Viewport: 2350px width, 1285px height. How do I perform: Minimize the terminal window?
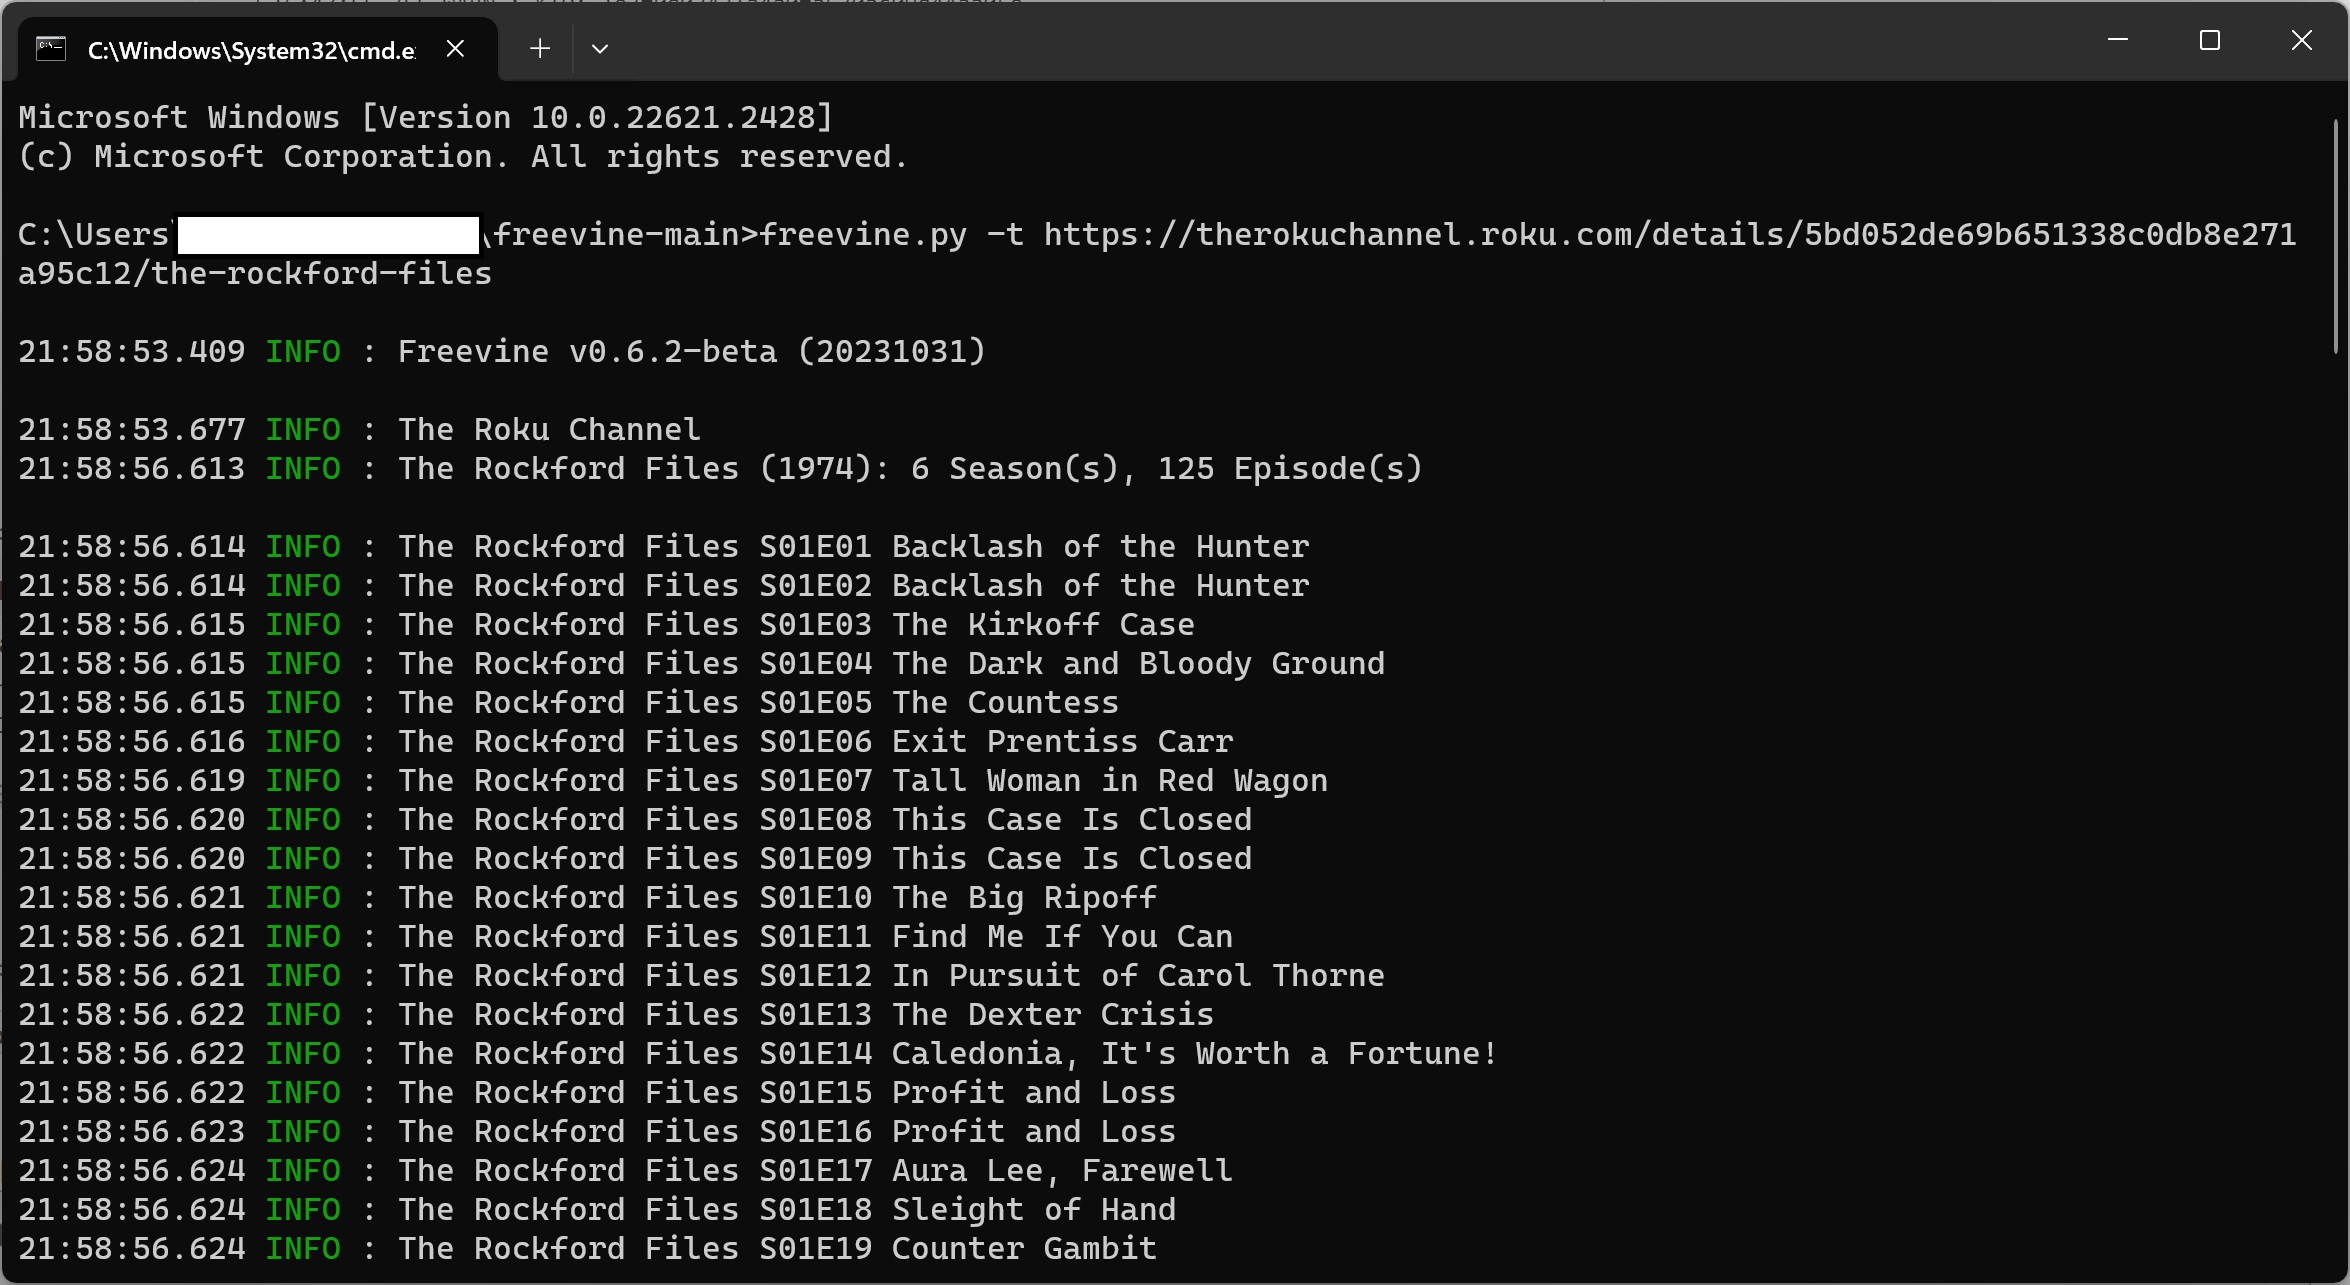2117,41
